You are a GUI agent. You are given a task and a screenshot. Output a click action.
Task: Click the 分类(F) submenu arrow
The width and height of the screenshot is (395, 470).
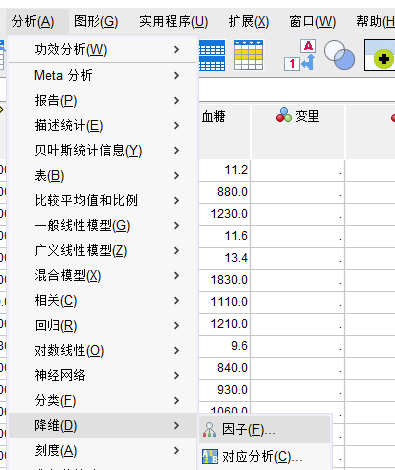point(177,401)
